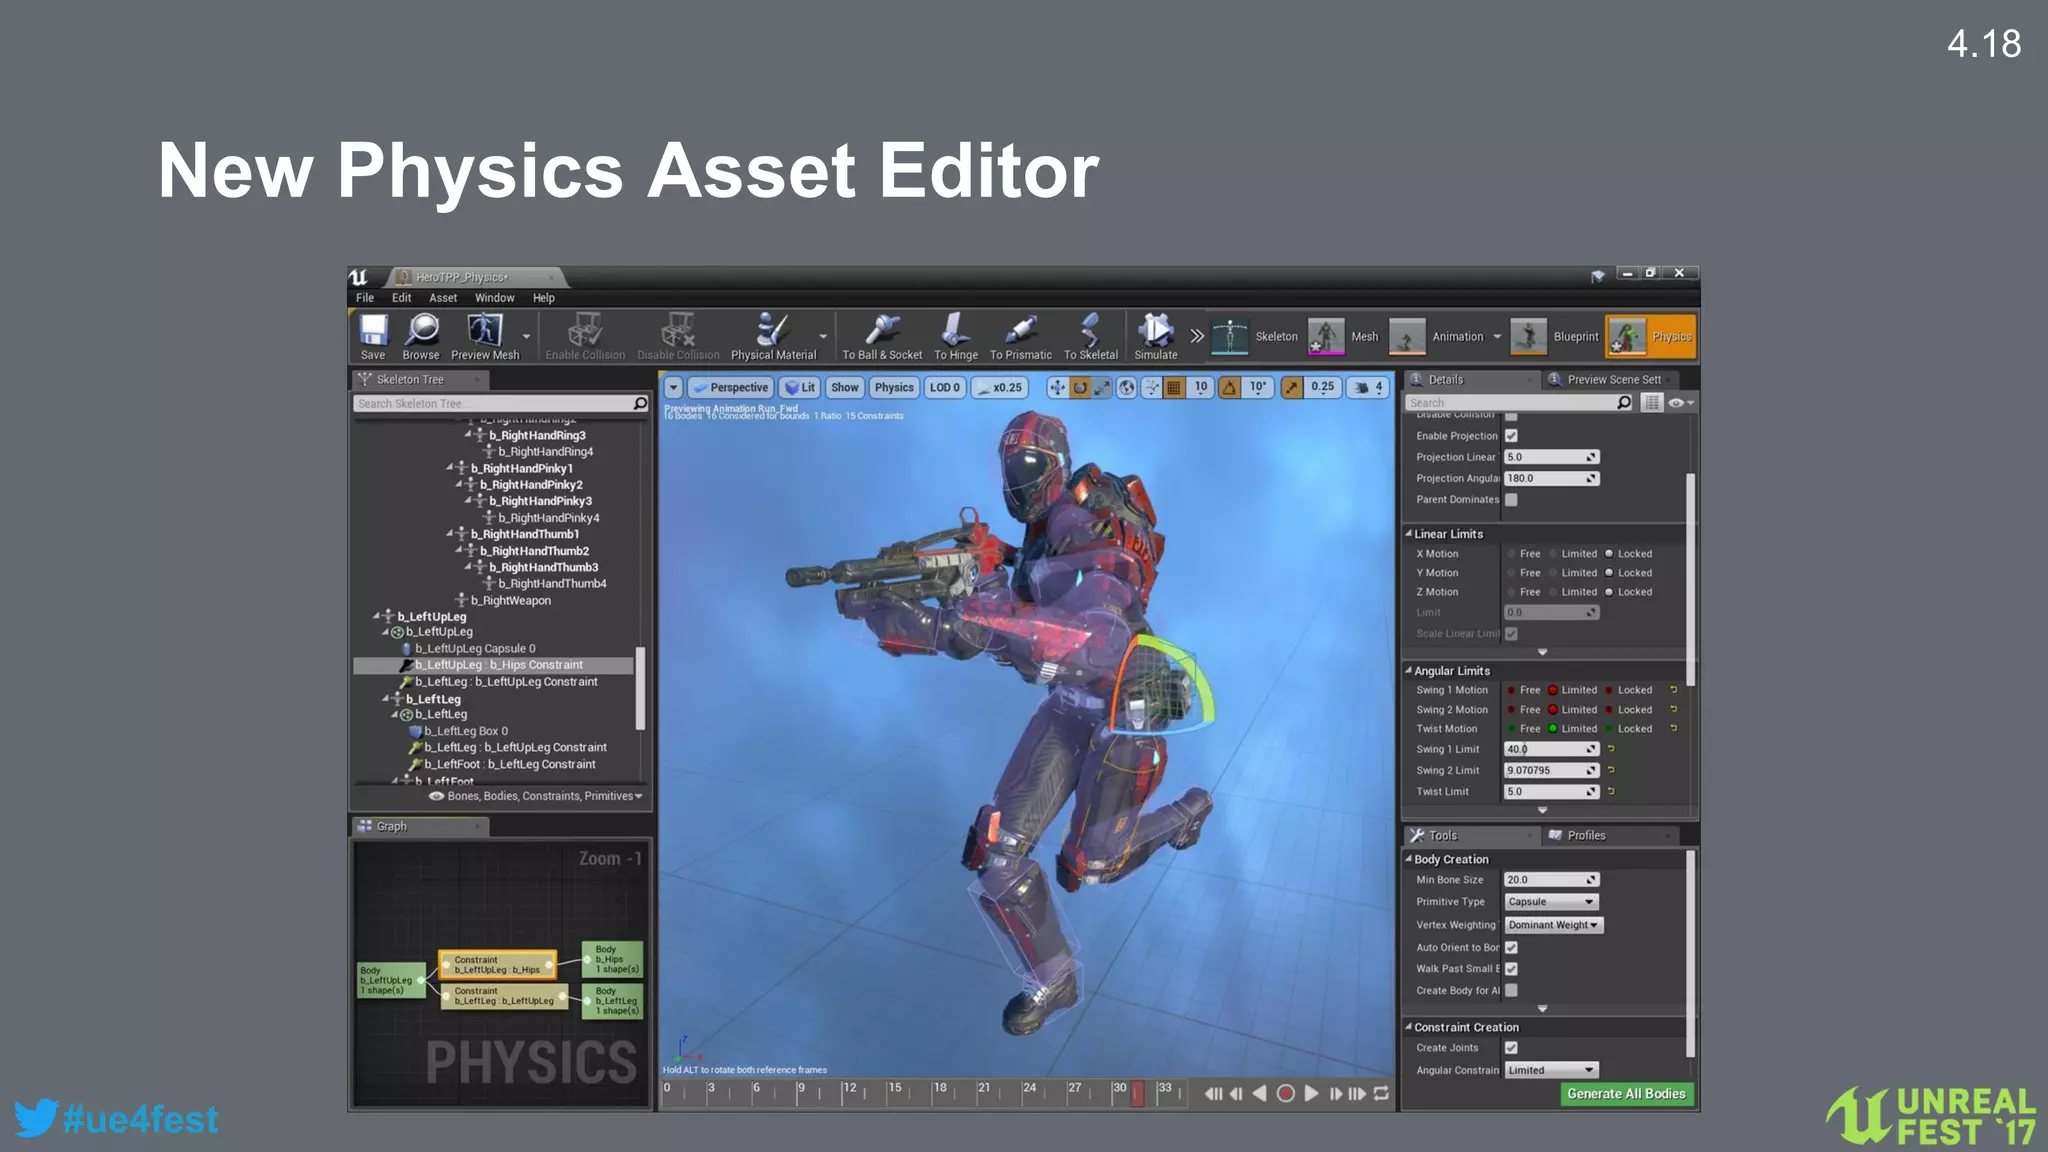Viewport: 2048px width, 1152px height.
Task: Click the Show viewport button
Action: point(845,388)
